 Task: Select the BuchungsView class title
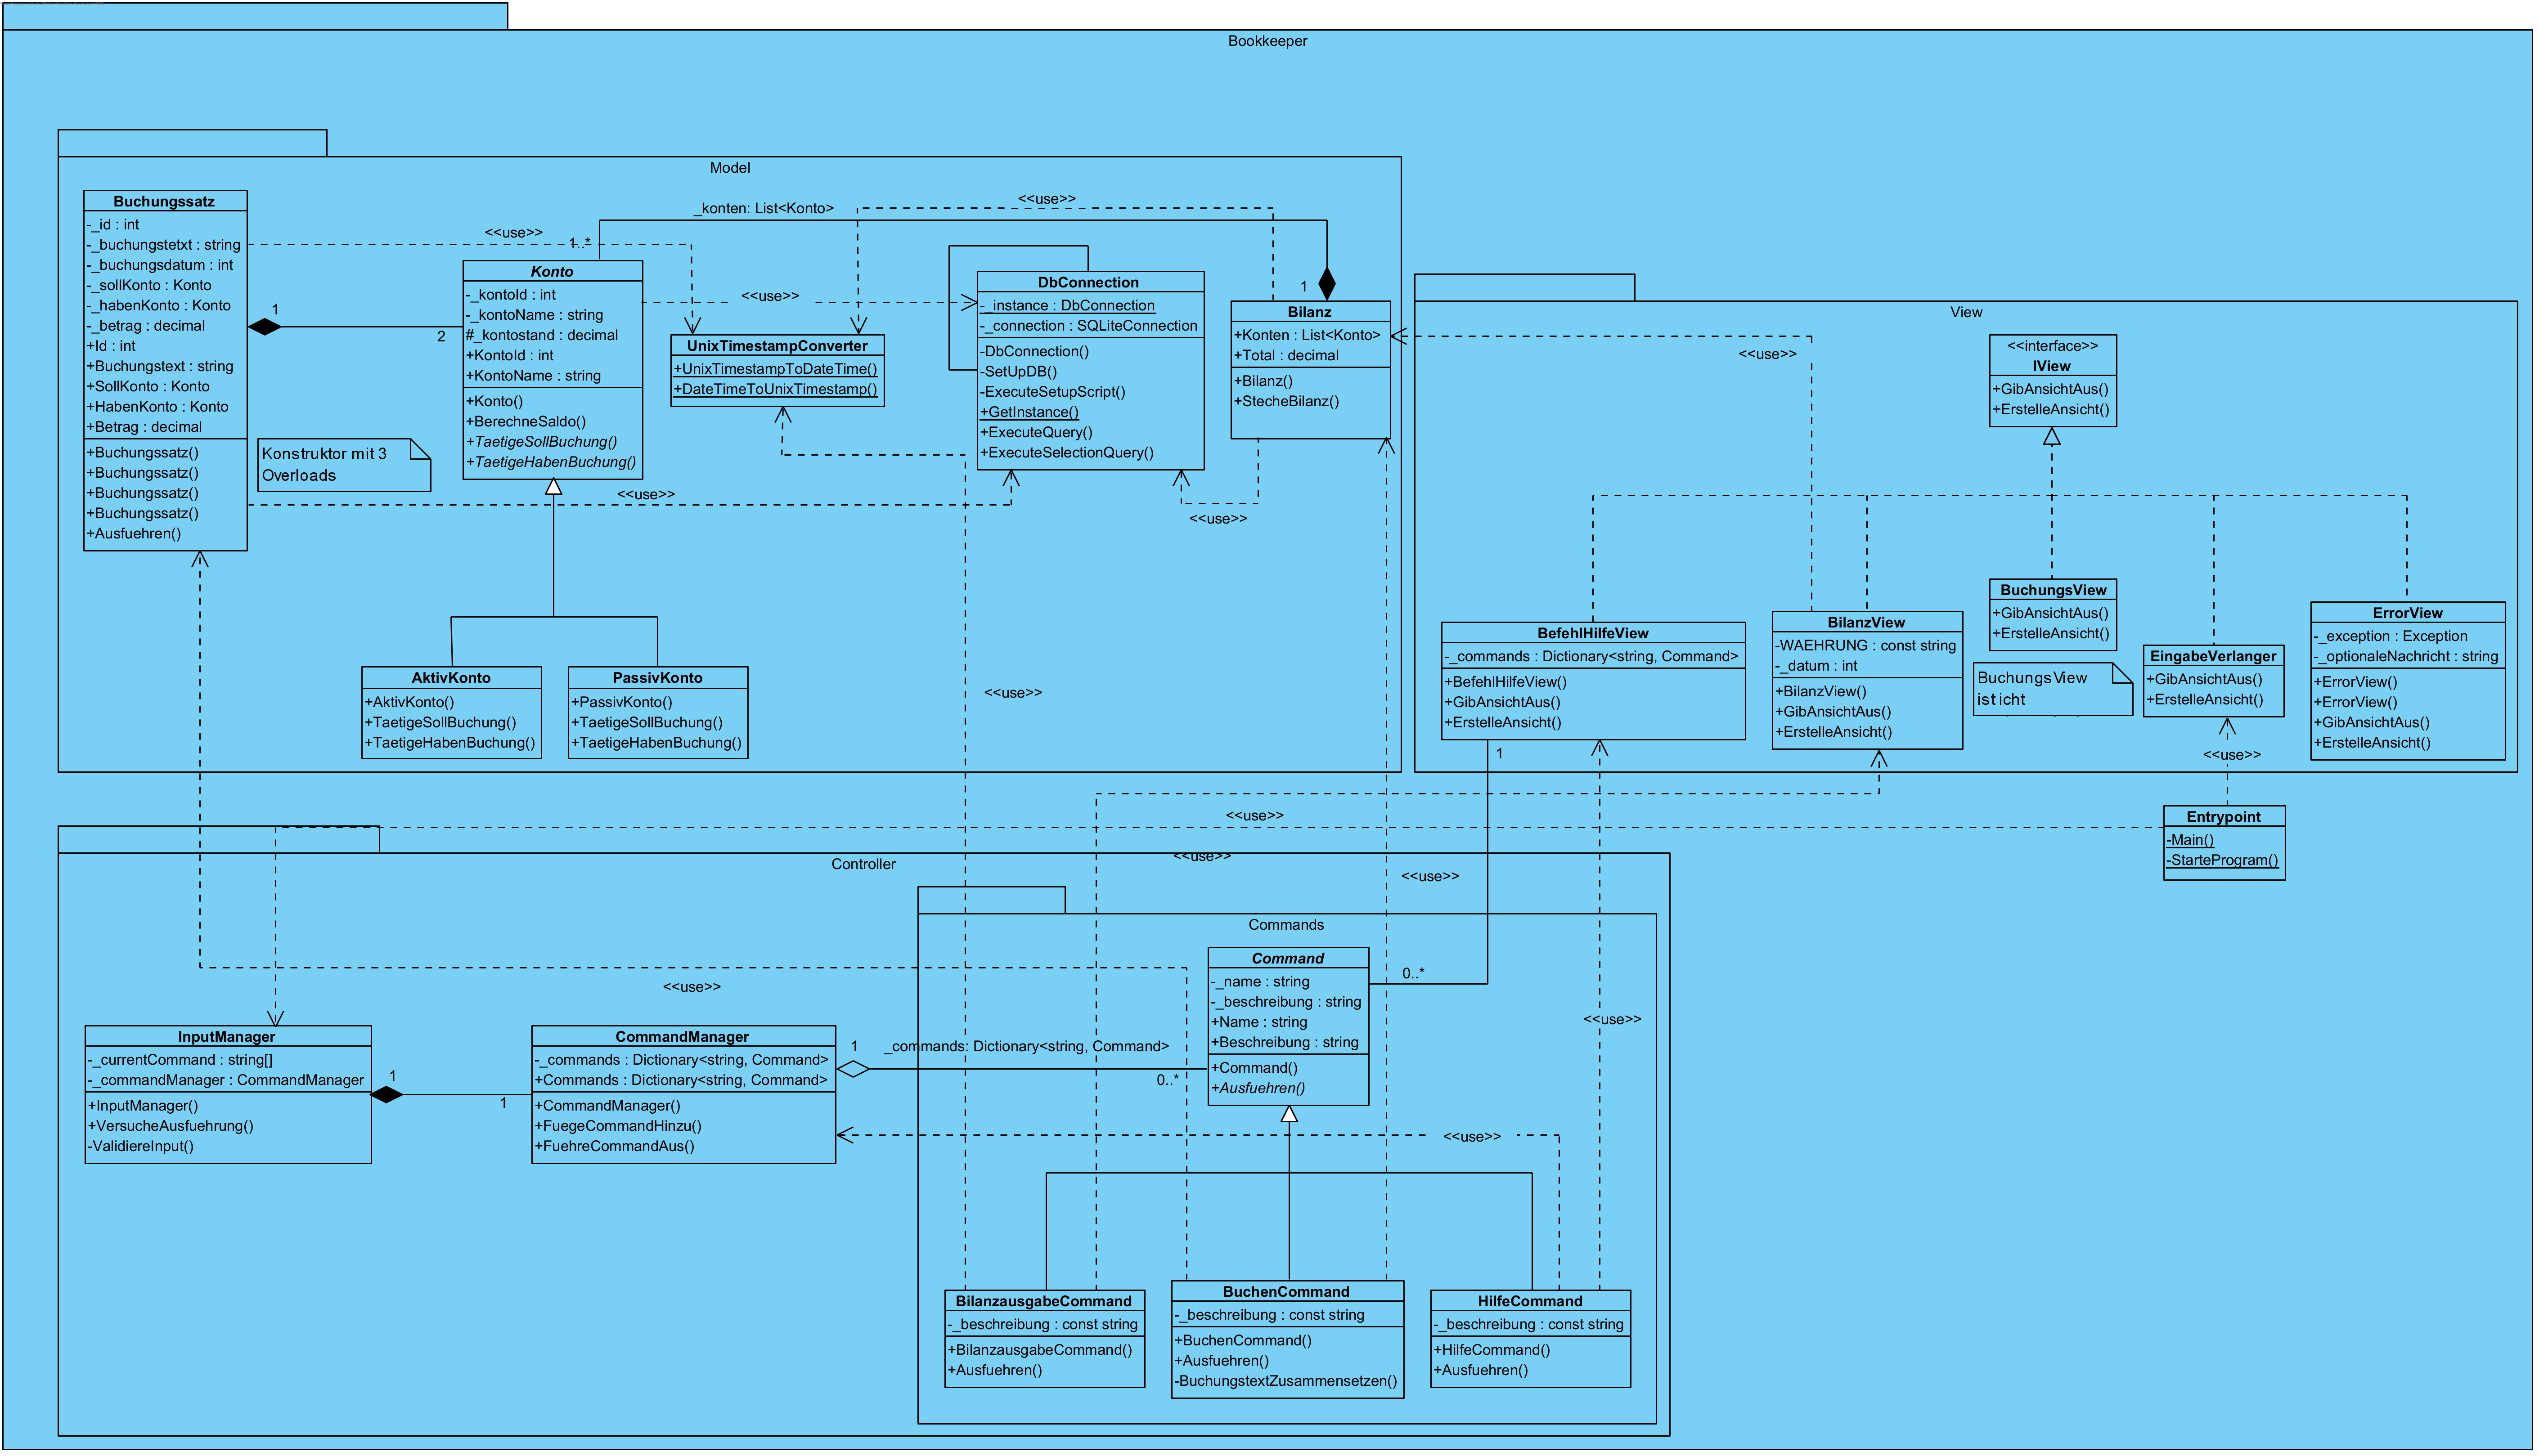coord(2052,591)
